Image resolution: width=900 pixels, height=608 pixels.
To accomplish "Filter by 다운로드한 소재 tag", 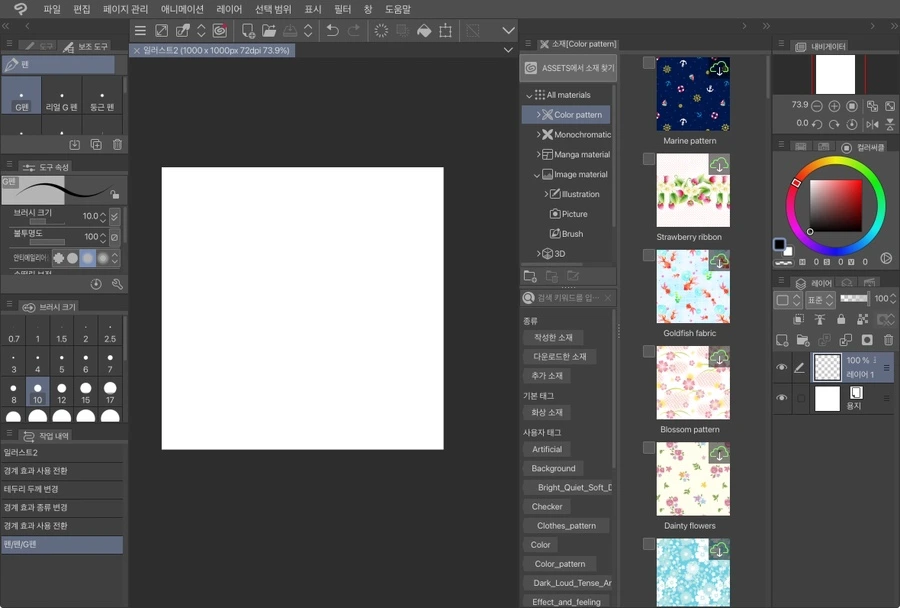I will 560,357.
